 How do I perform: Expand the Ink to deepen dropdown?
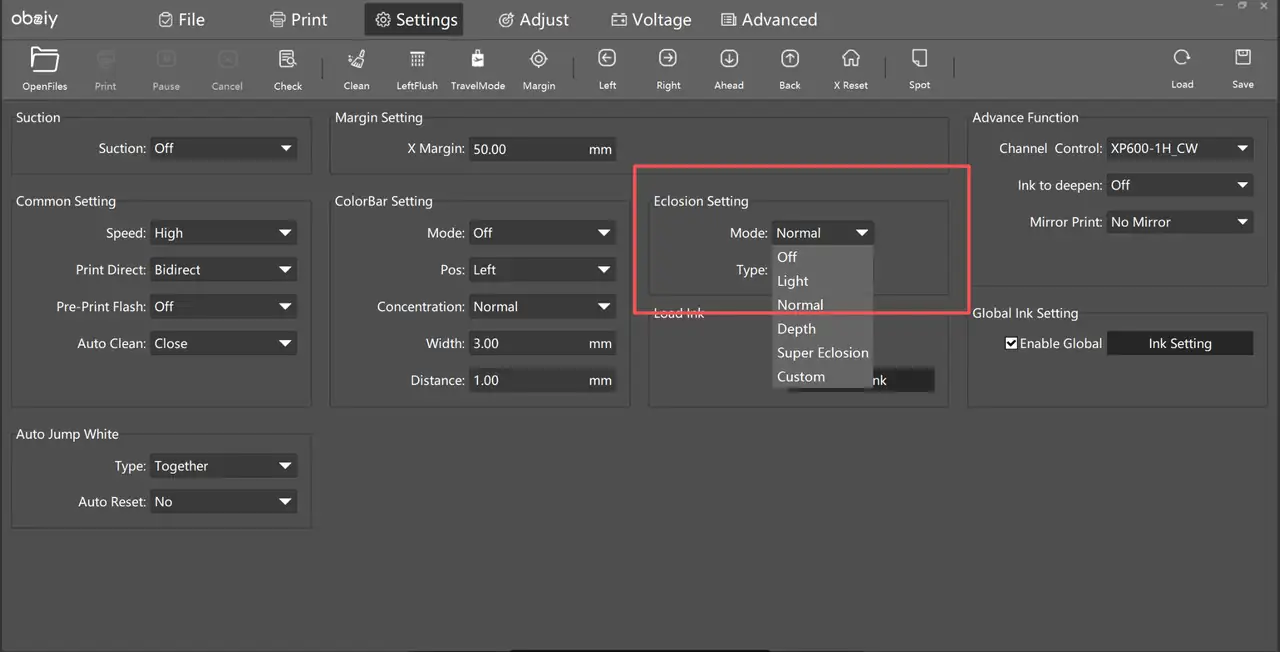coord(1180,185)
